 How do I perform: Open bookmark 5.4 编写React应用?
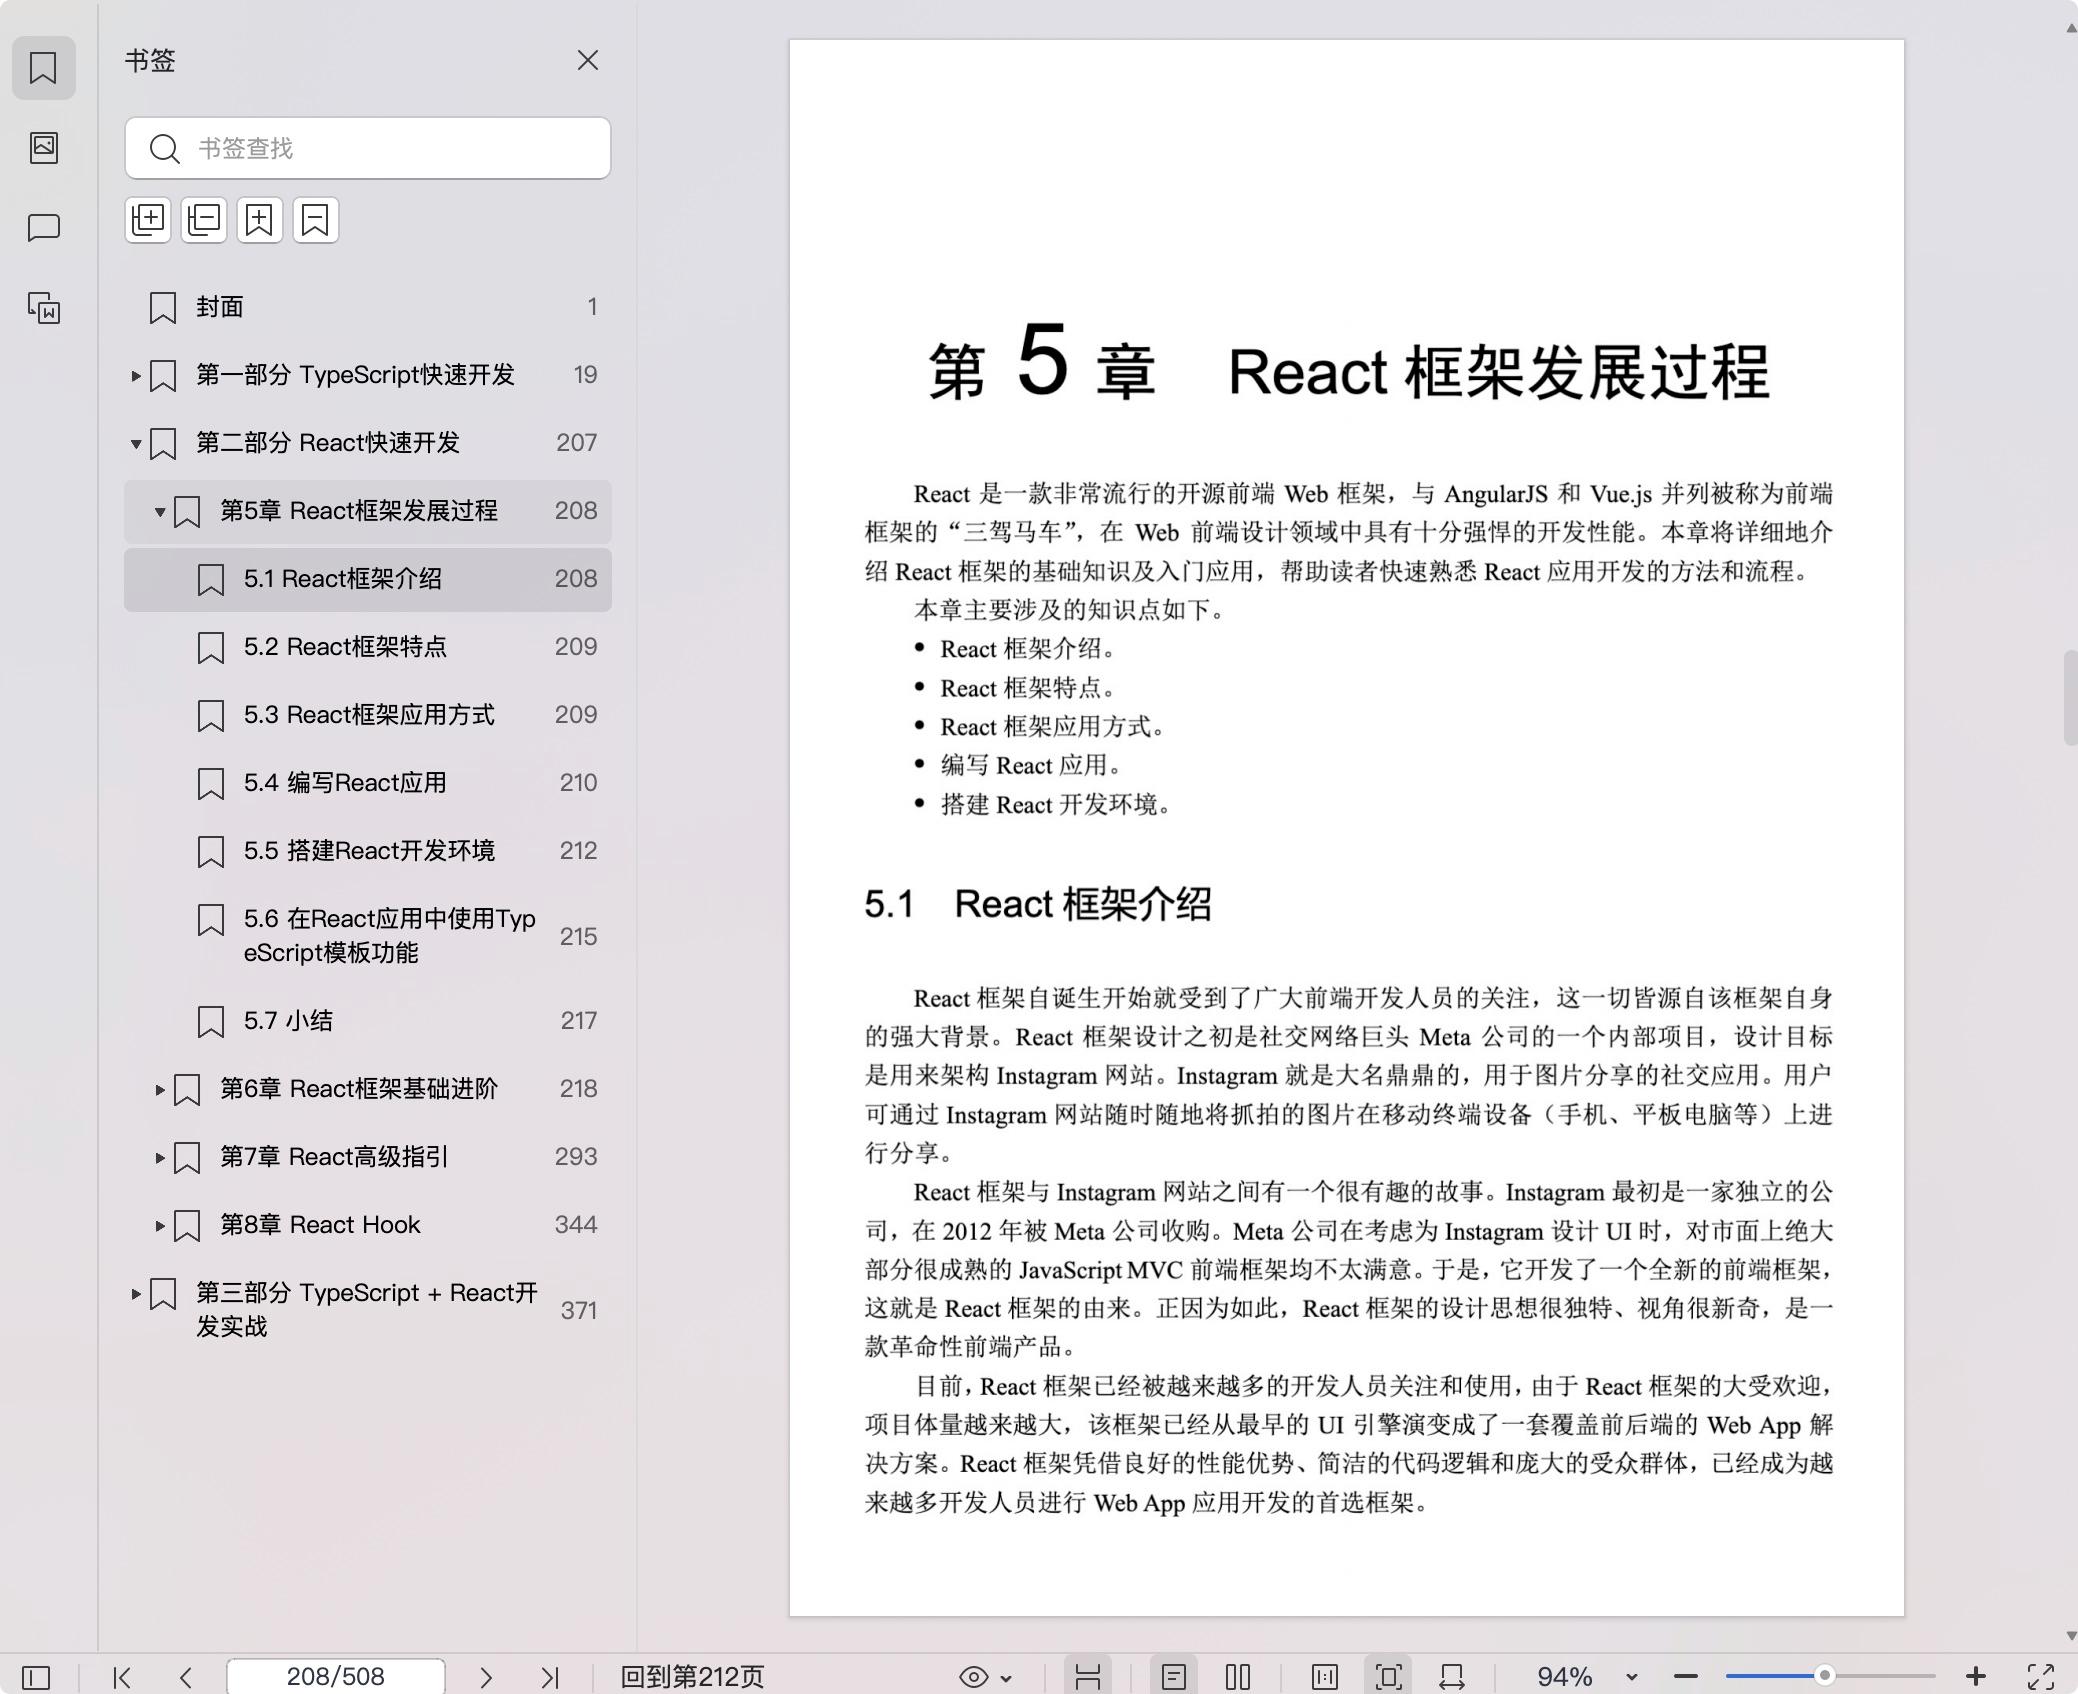[368, 783]
